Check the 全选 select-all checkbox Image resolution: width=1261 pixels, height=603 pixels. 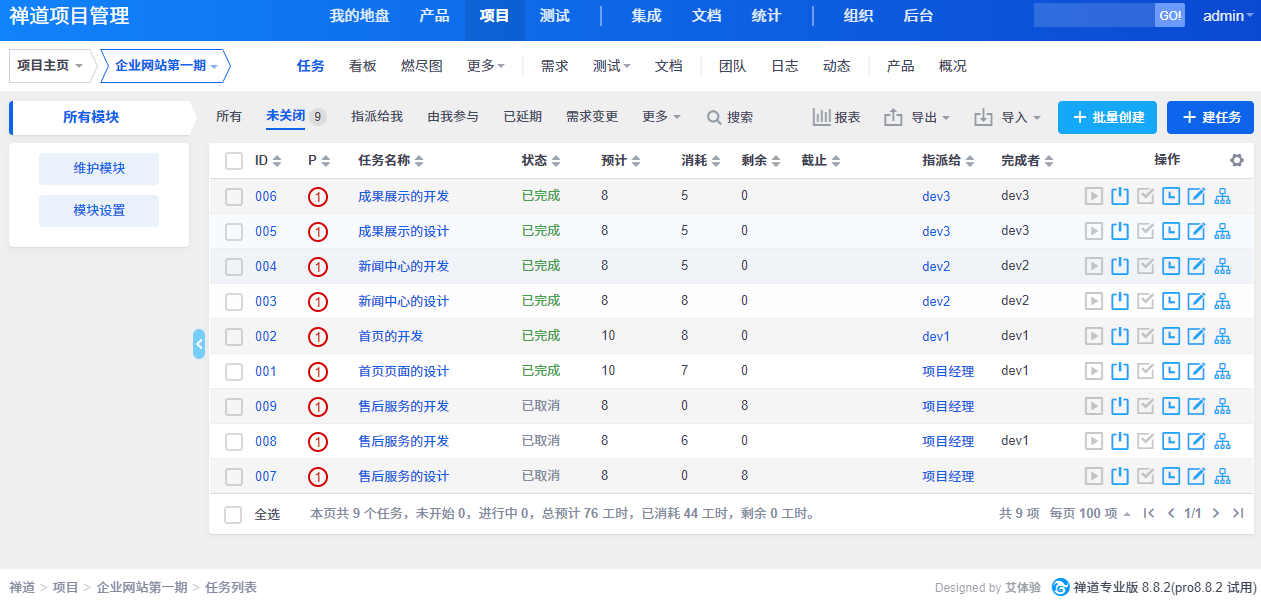point(234,514)
